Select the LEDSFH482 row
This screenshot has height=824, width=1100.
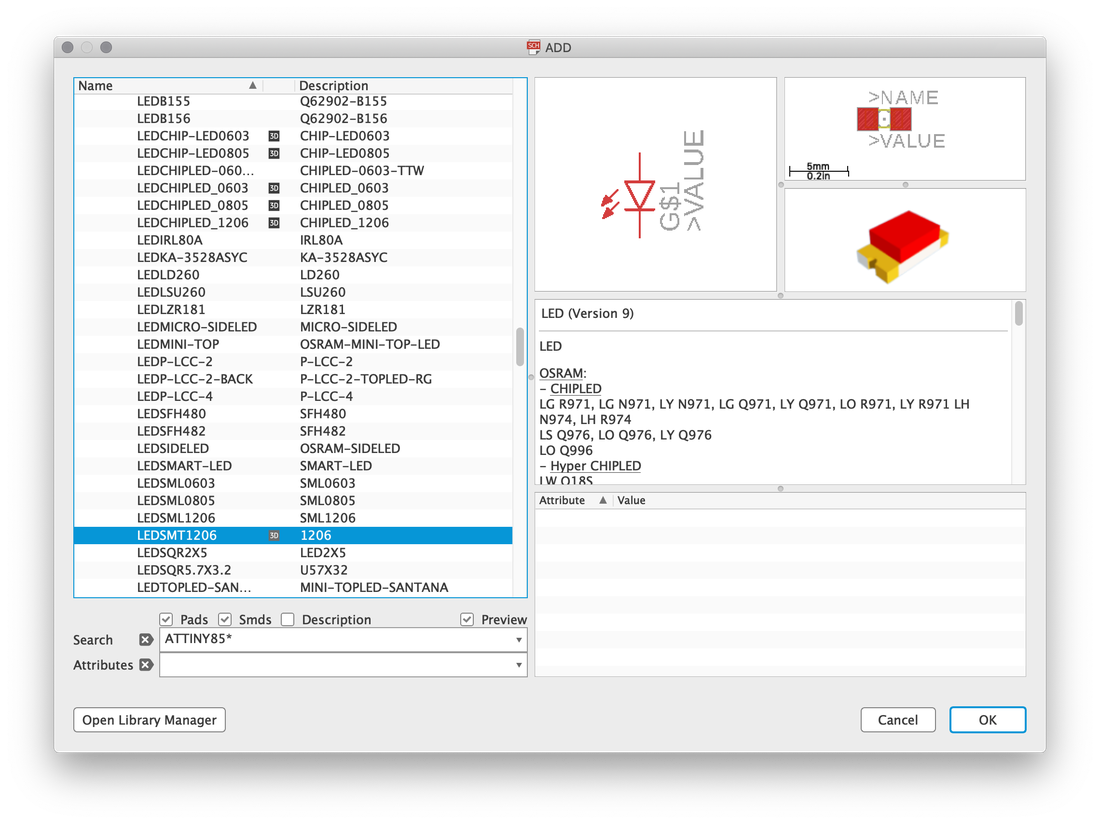click(293, 431)
